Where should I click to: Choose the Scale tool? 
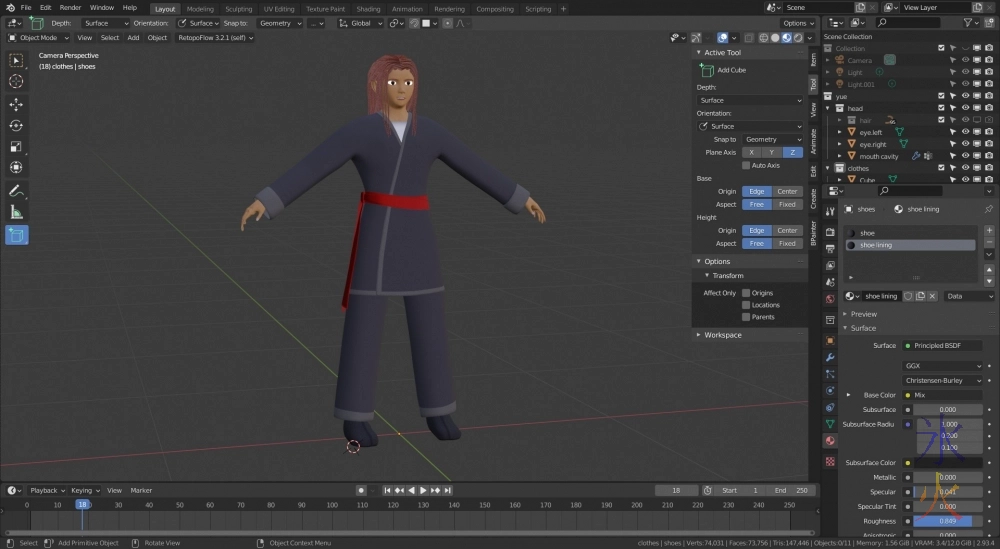tap(16, 146)
